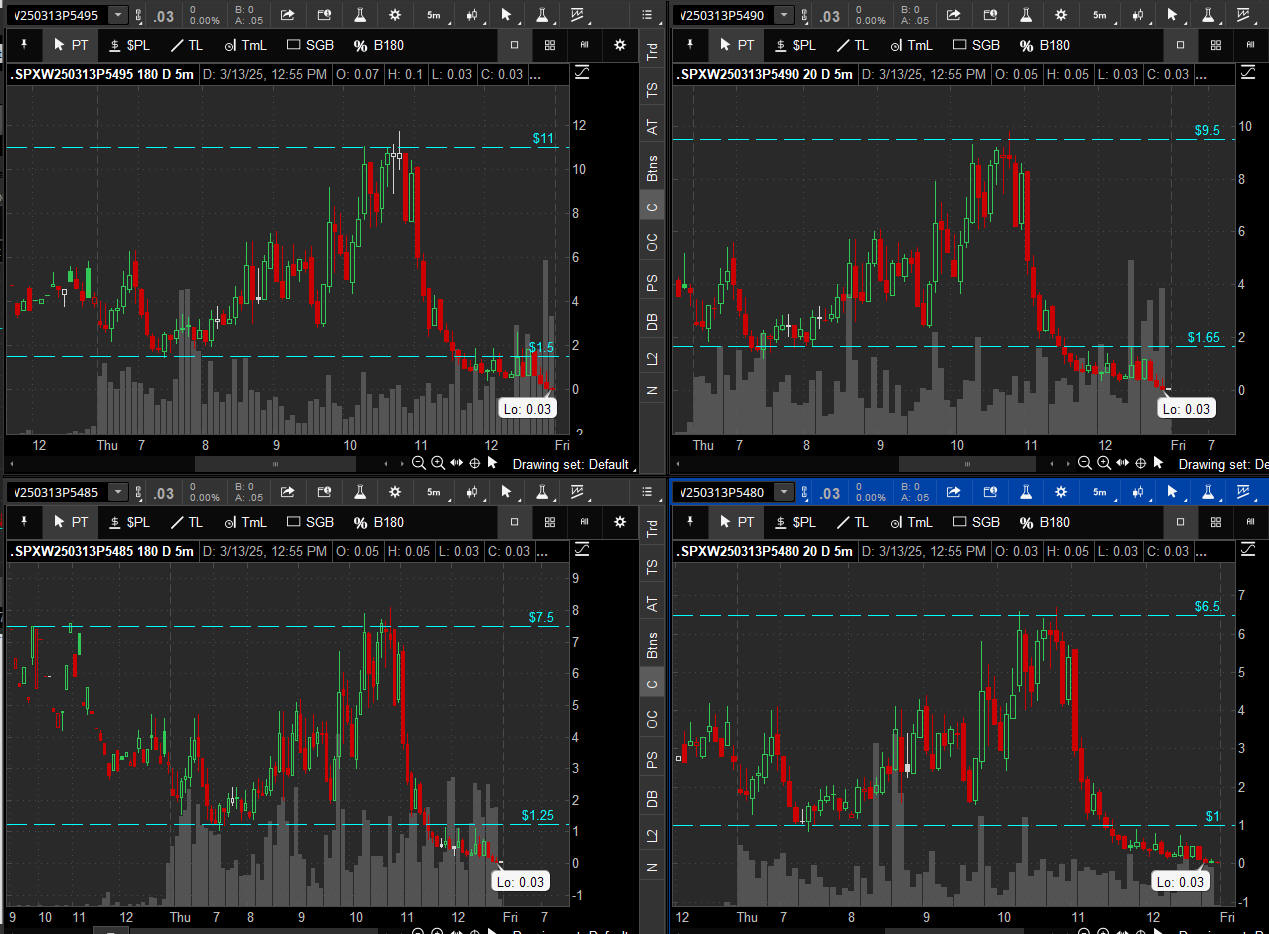1269x934 pixels.
Task: Click Share icon in P5495 chart header
Action: click(x=288, y=15)
